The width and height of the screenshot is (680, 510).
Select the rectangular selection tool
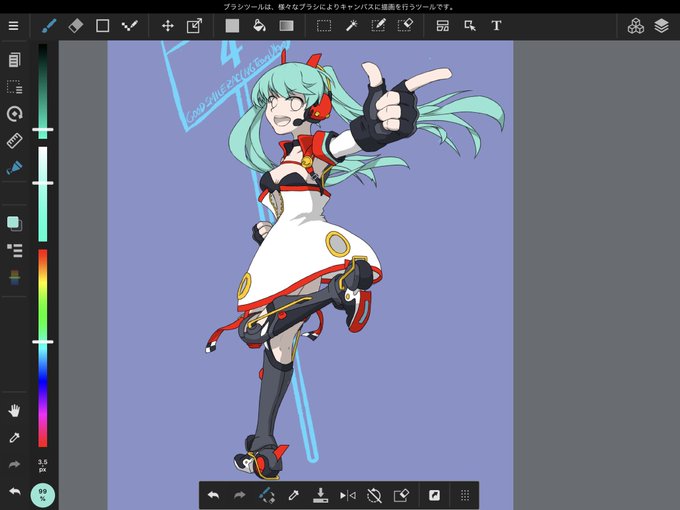click(x=324, y=26)
